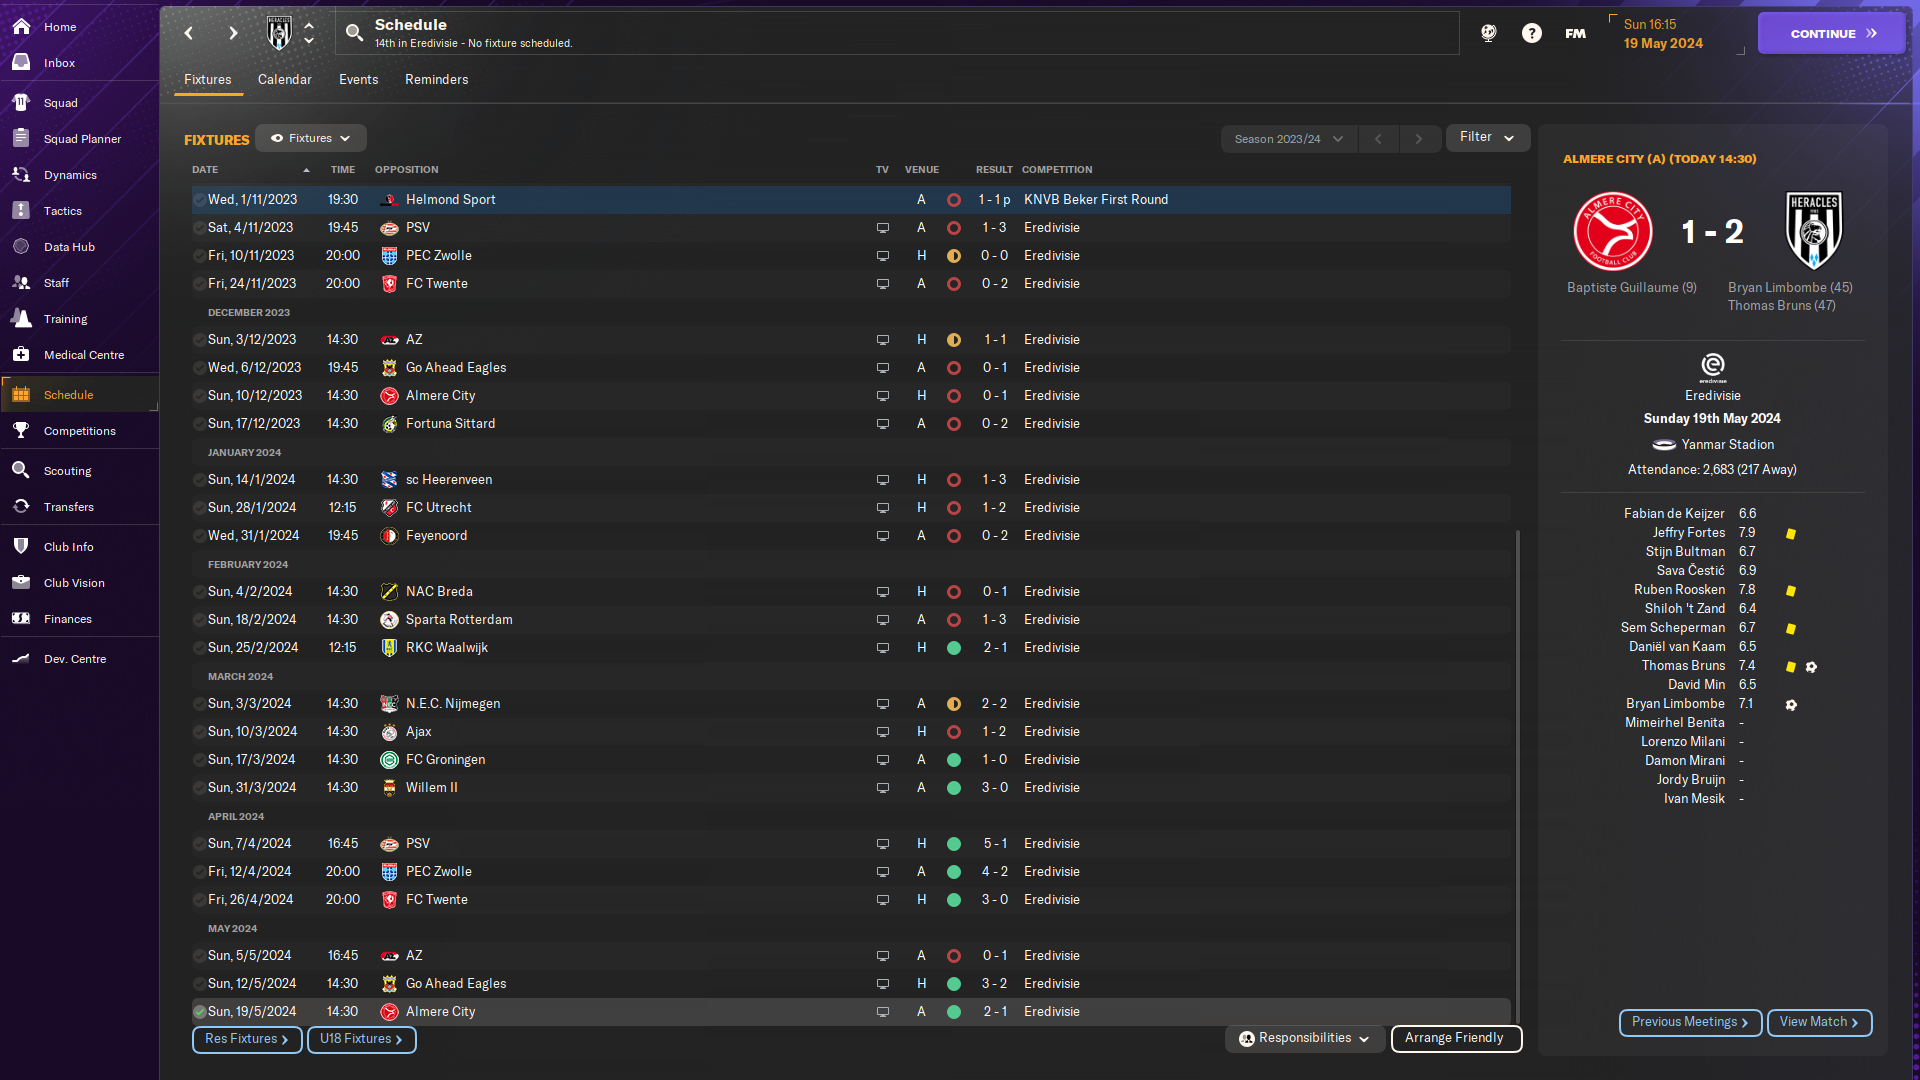
Task: Go to next season arrow
Action: pyautogui.click(x=1418, y=139)
